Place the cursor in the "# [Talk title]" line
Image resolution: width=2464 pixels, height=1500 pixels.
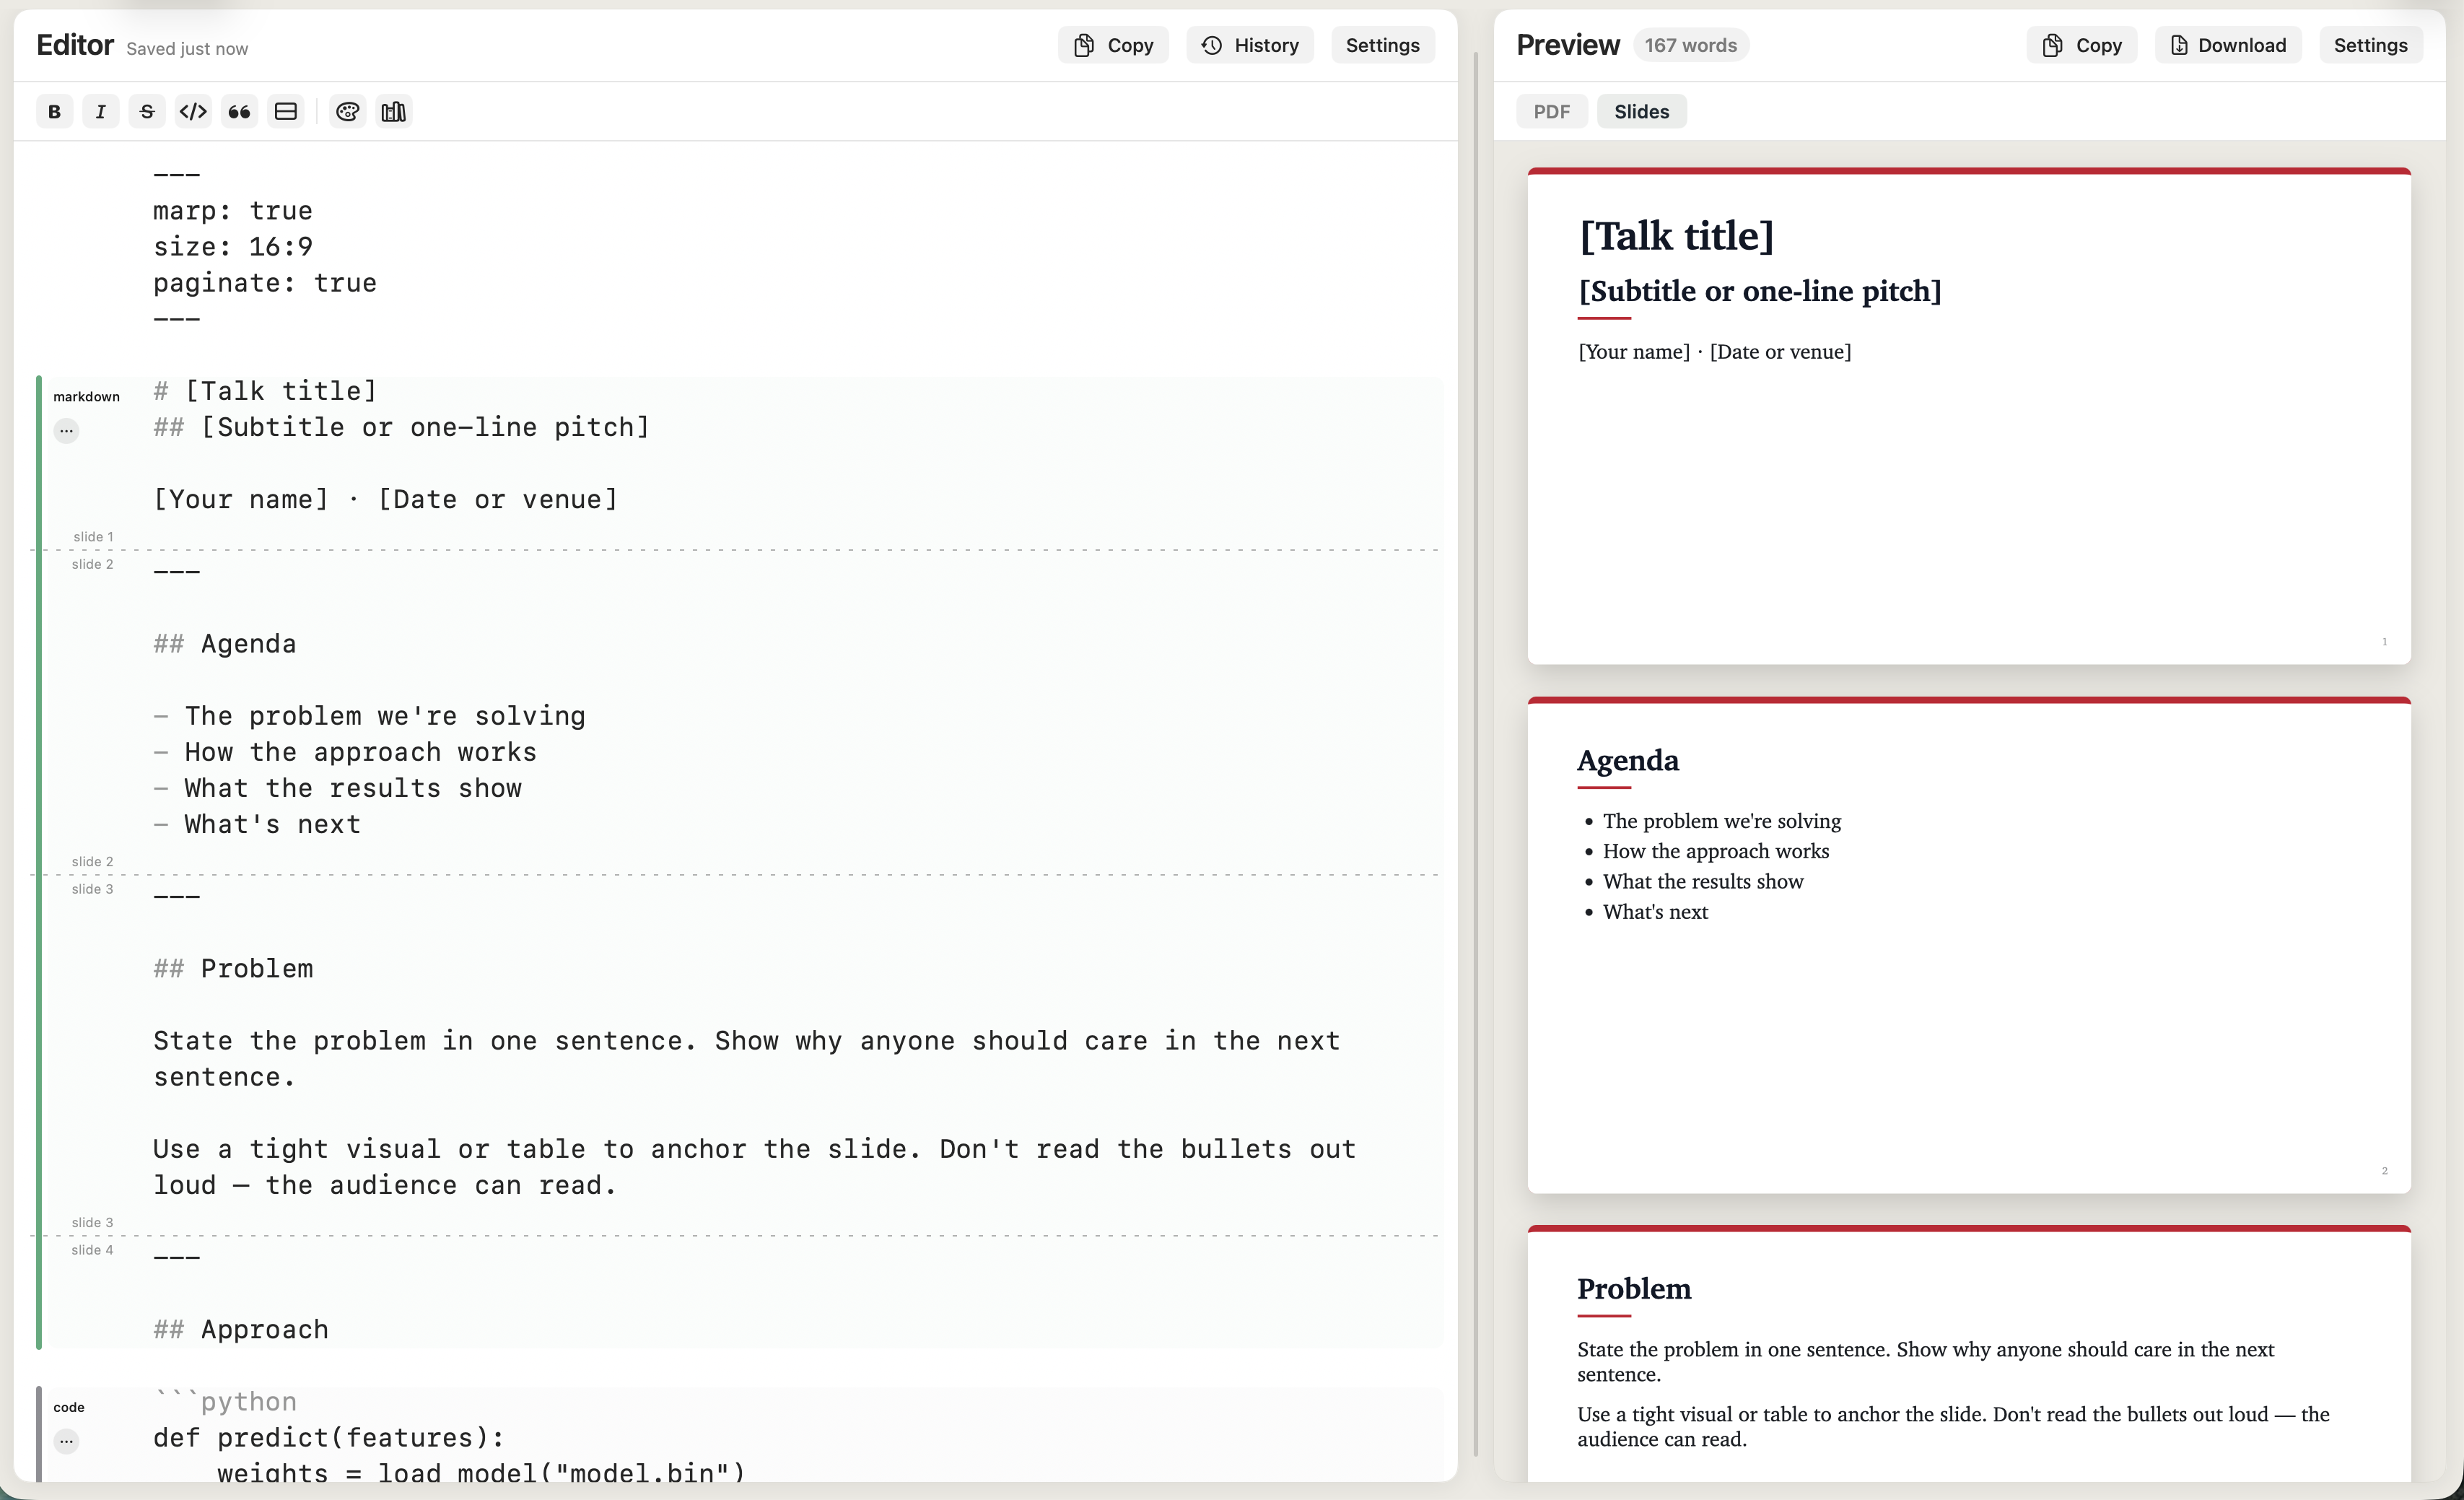(265, 391)
